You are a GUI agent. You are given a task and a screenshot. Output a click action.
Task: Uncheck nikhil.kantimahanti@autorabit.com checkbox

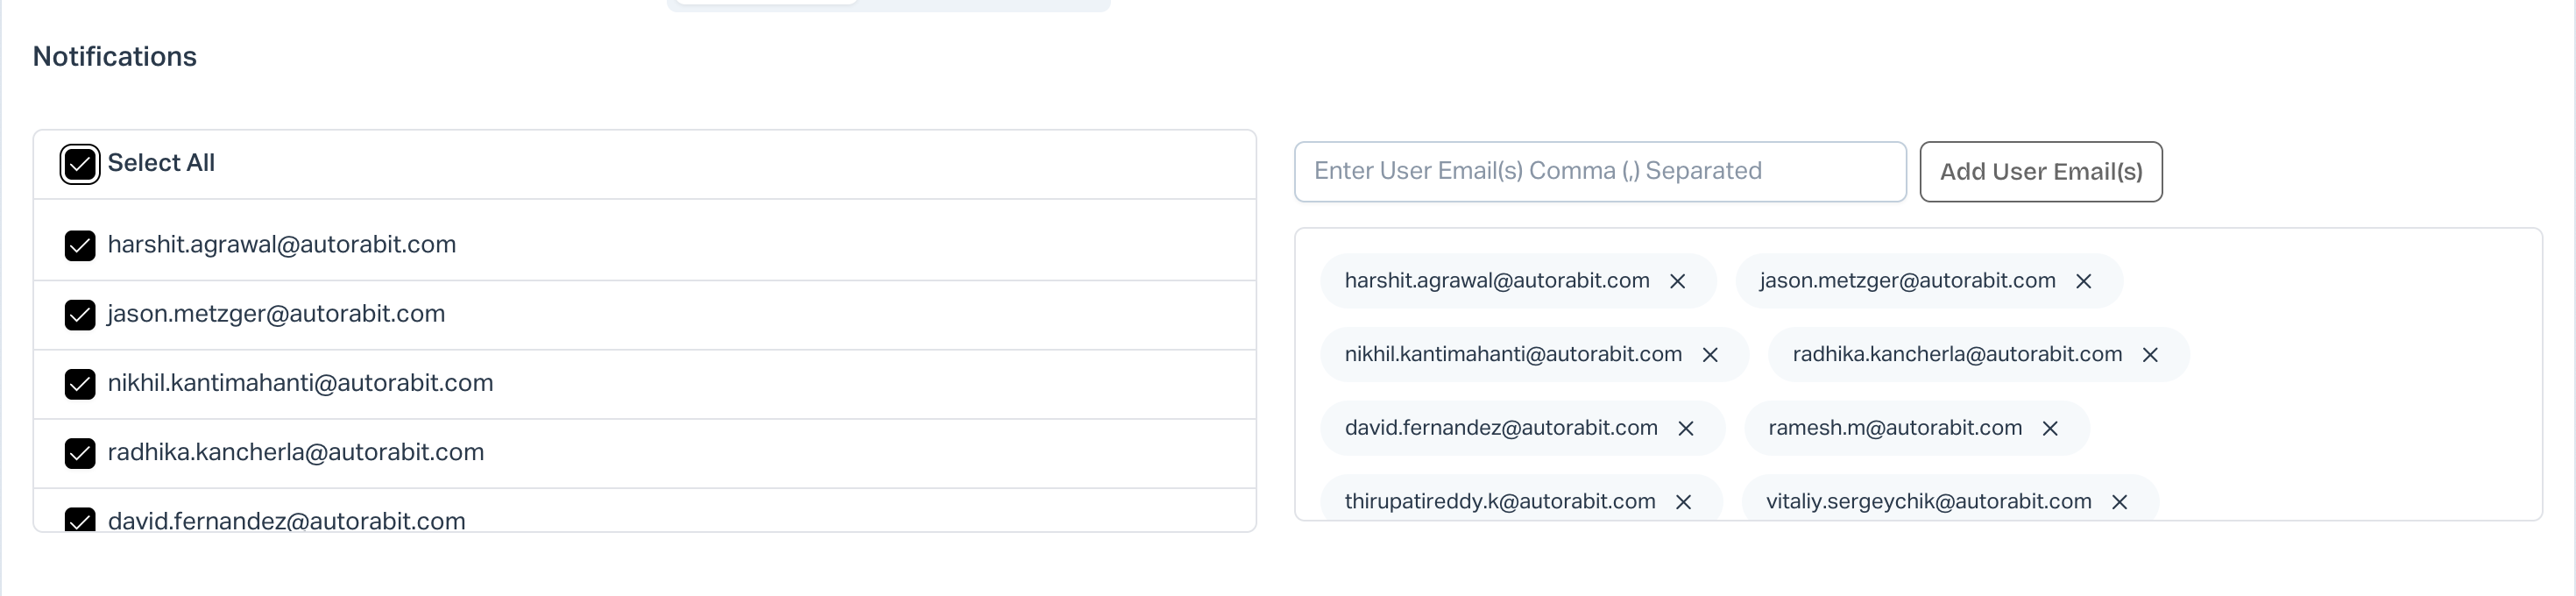click(x=80, y=384)
